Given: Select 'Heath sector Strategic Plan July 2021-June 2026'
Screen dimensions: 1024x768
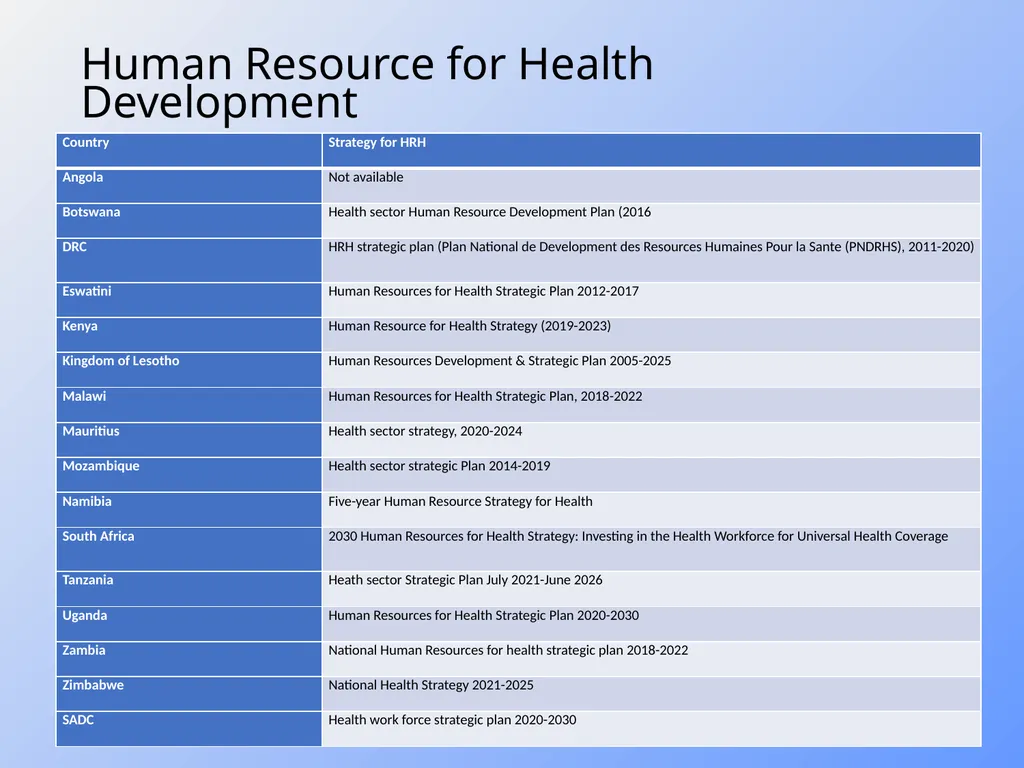Looking at the screenshot, I should pos(651,588).
